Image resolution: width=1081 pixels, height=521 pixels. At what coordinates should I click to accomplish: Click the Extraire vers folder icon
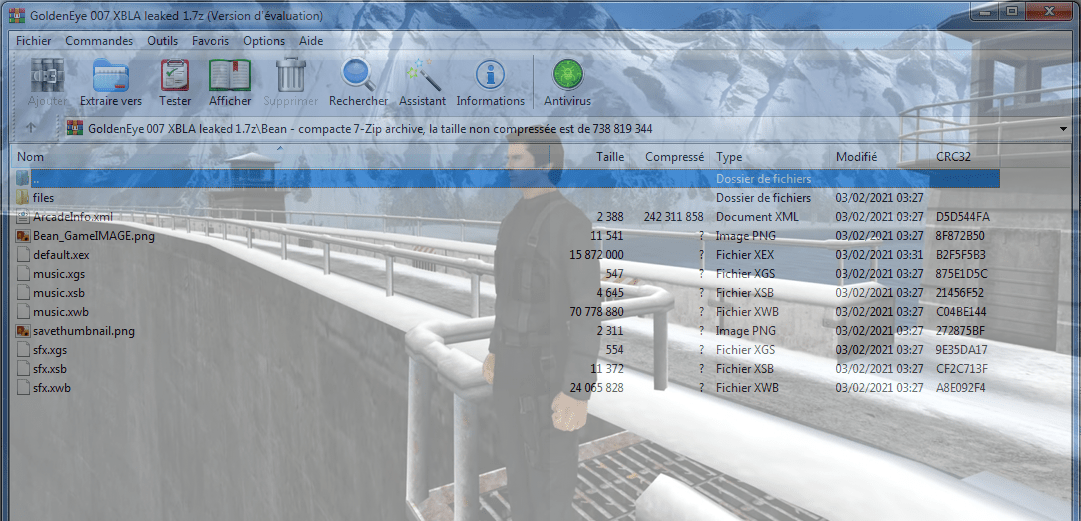(x=111, y=74)
